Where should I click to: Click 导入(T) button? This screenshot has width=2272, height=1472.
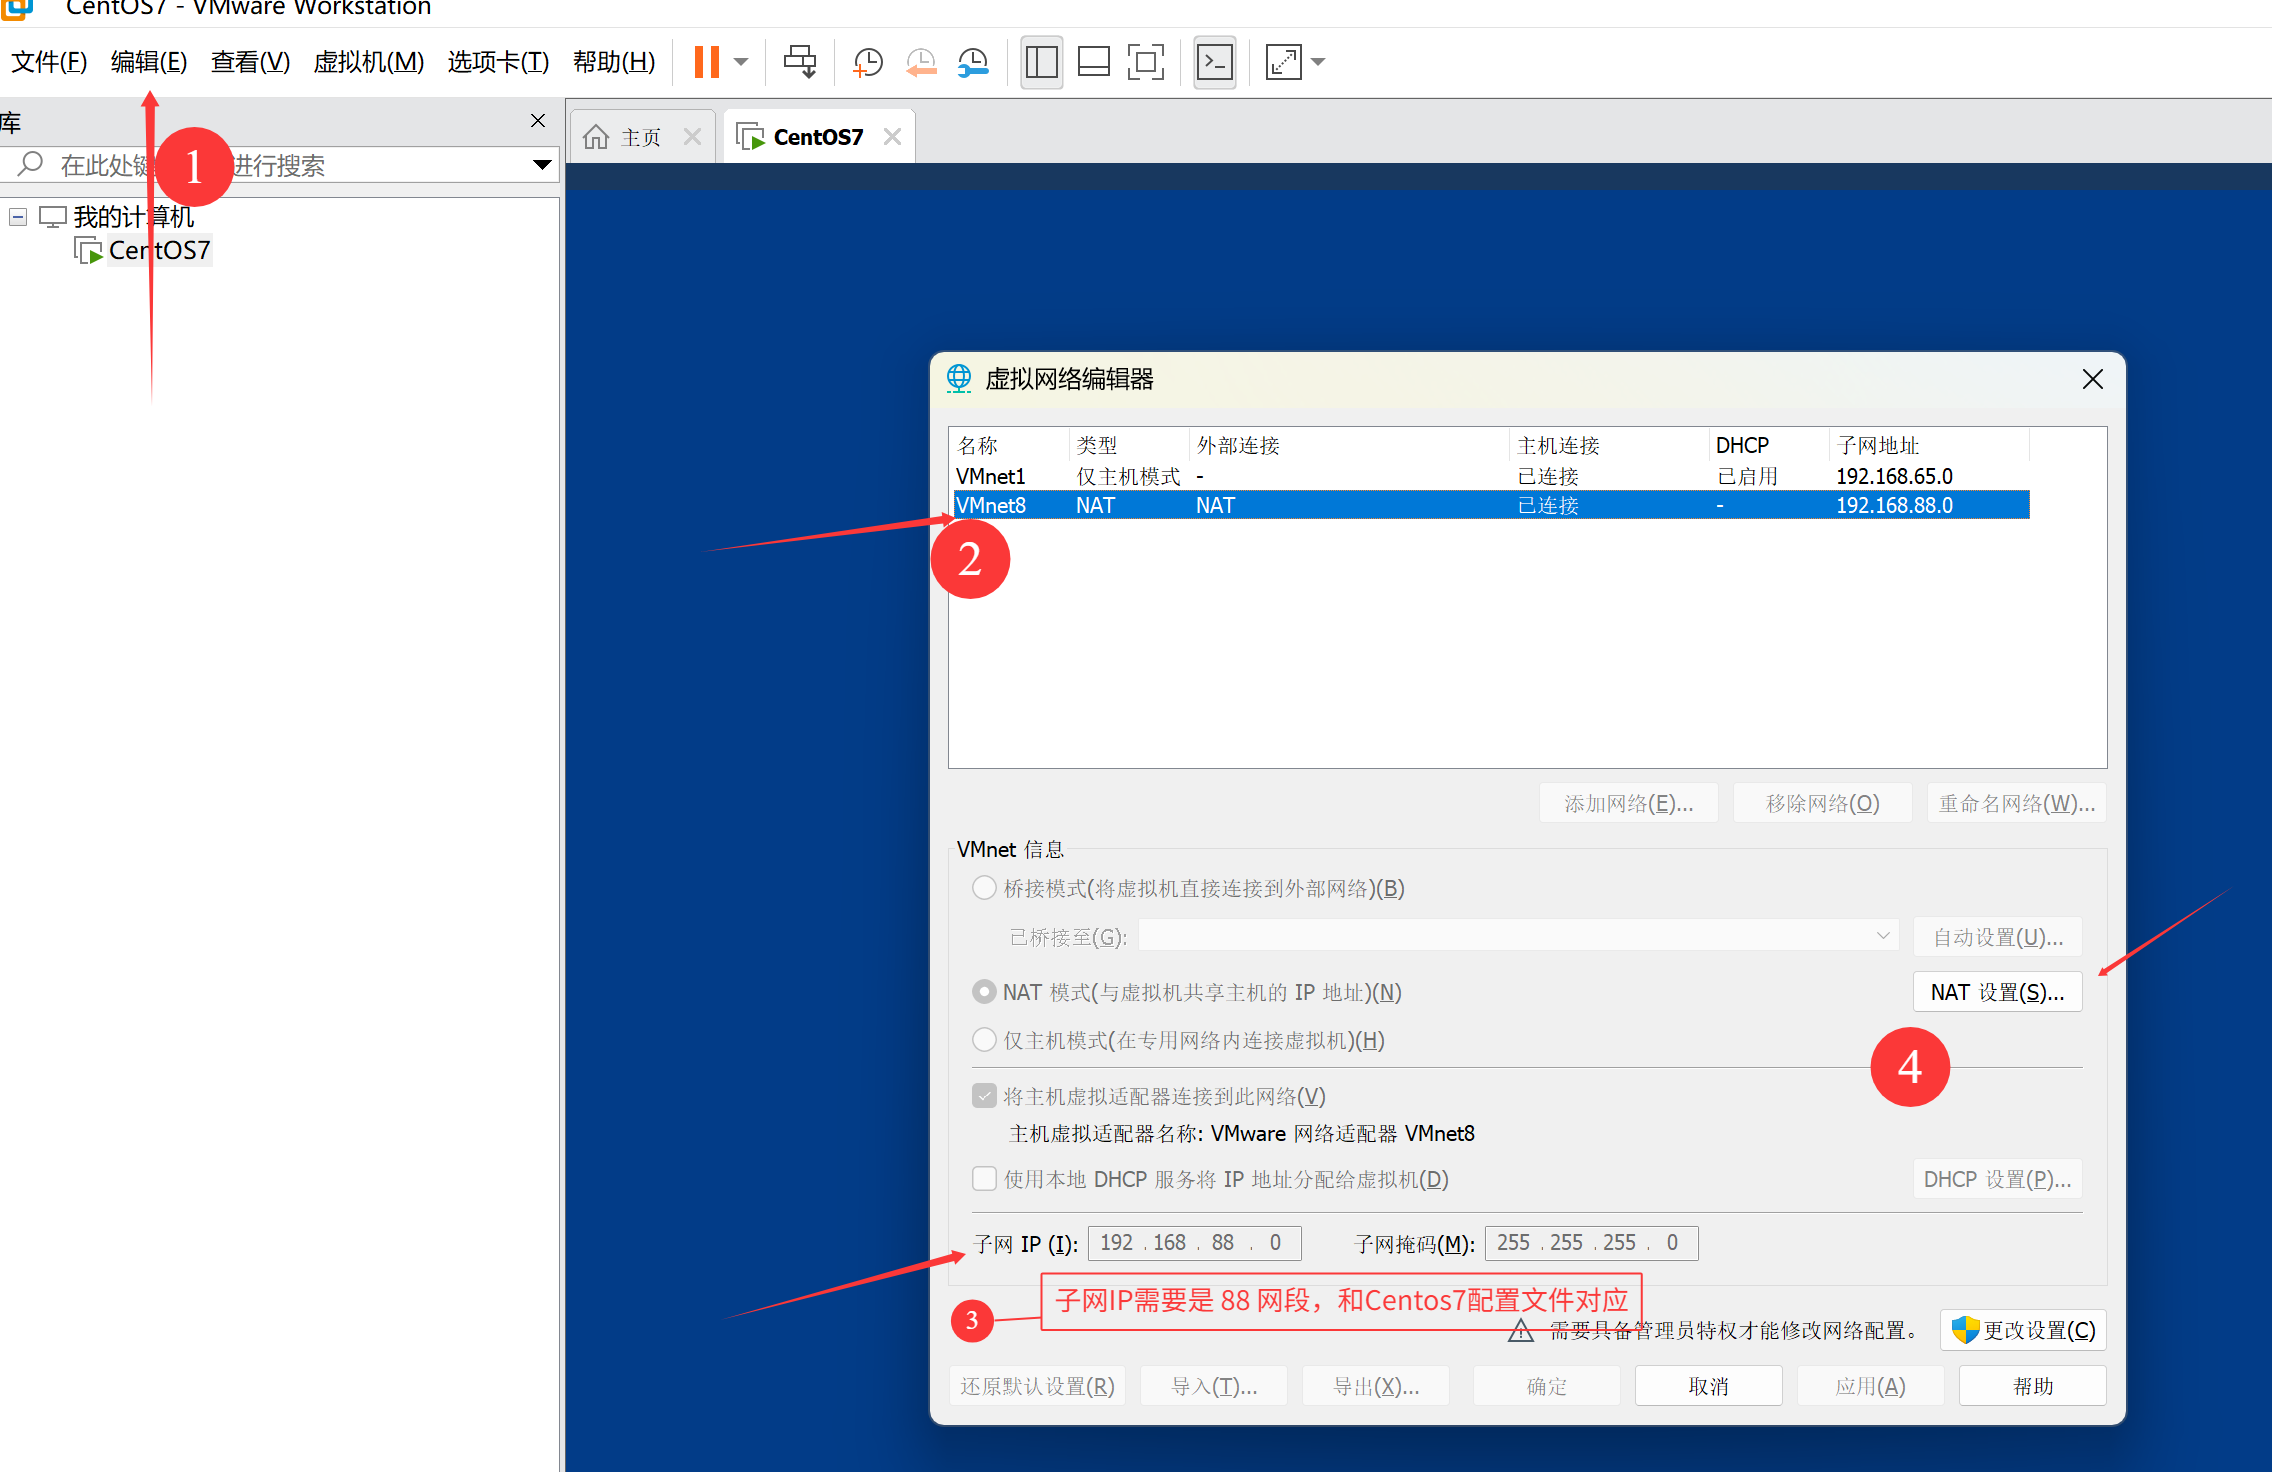click(x=1214, y=1386)
